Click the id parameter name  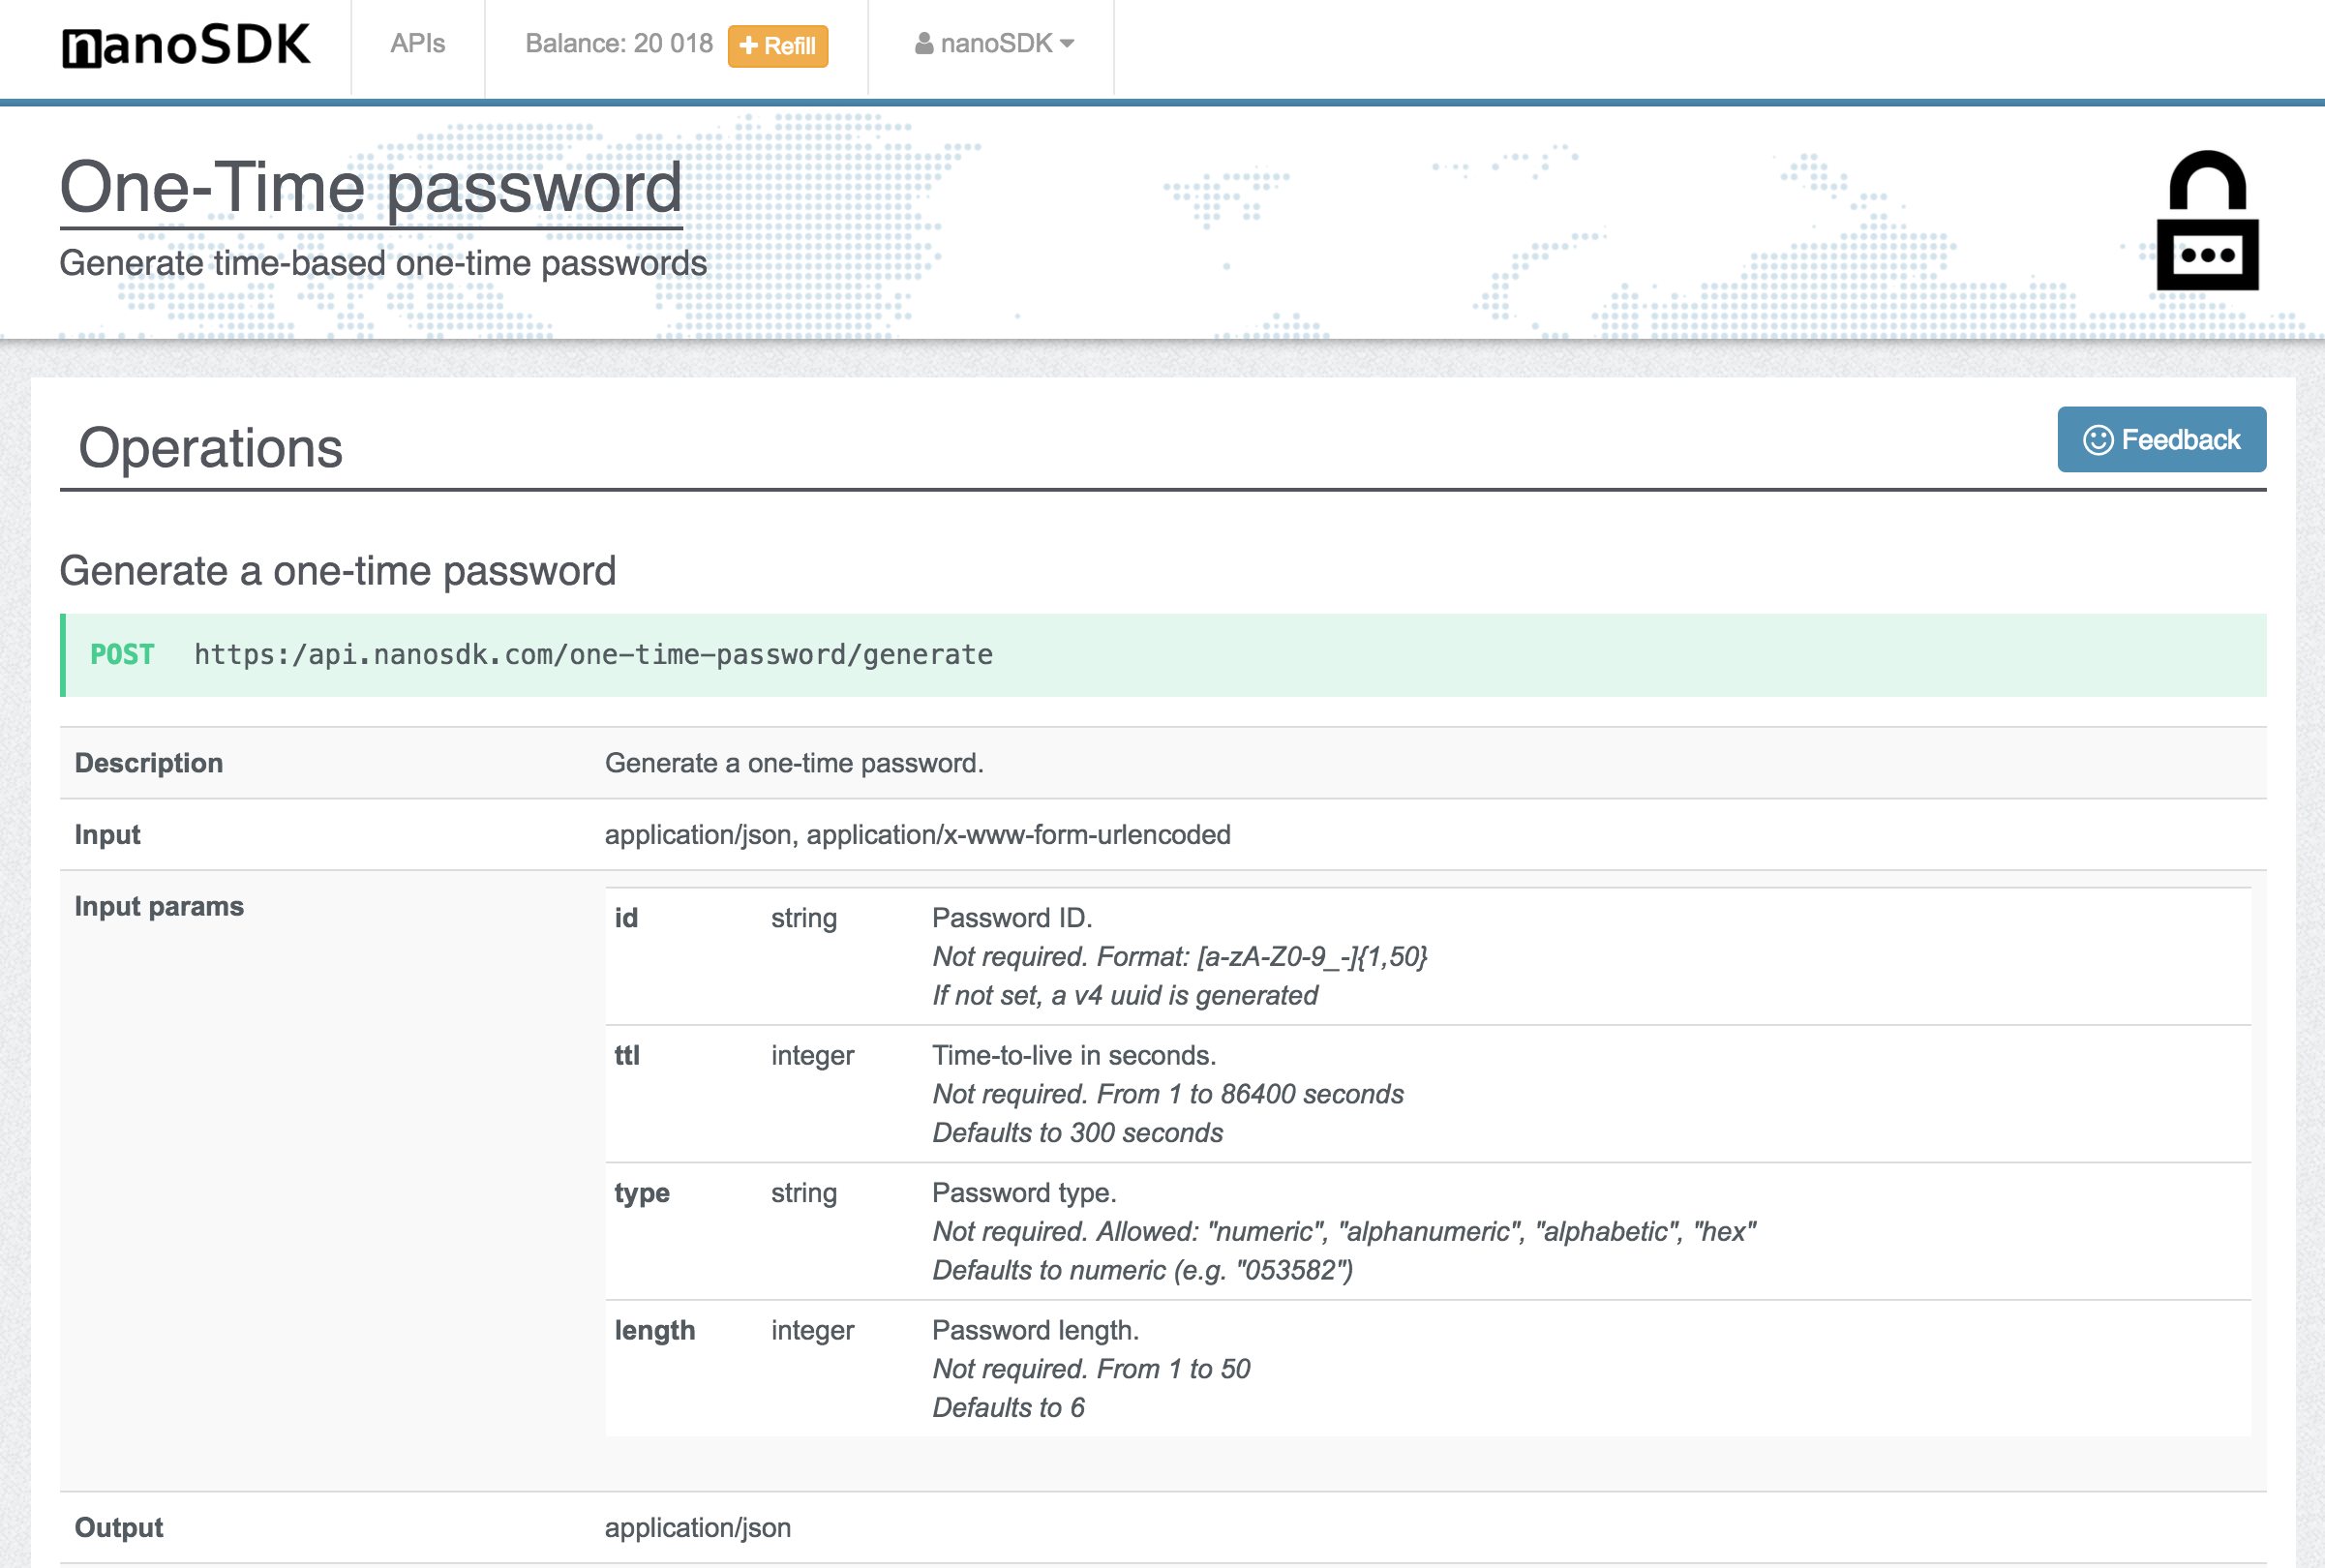[x=626, y=918]
